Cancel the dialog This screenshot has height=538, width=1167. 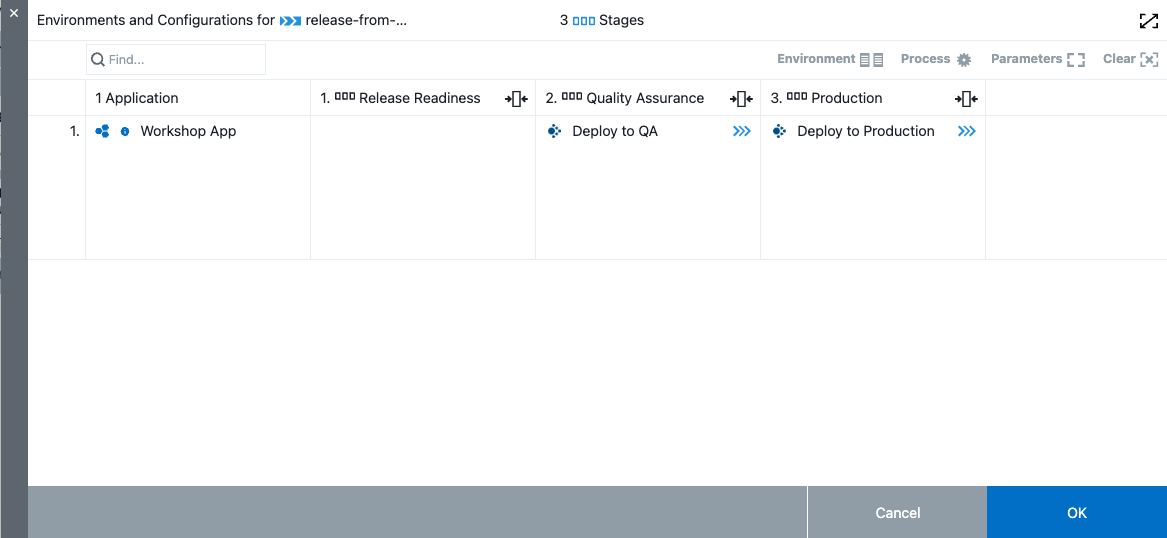click(898, 513)
